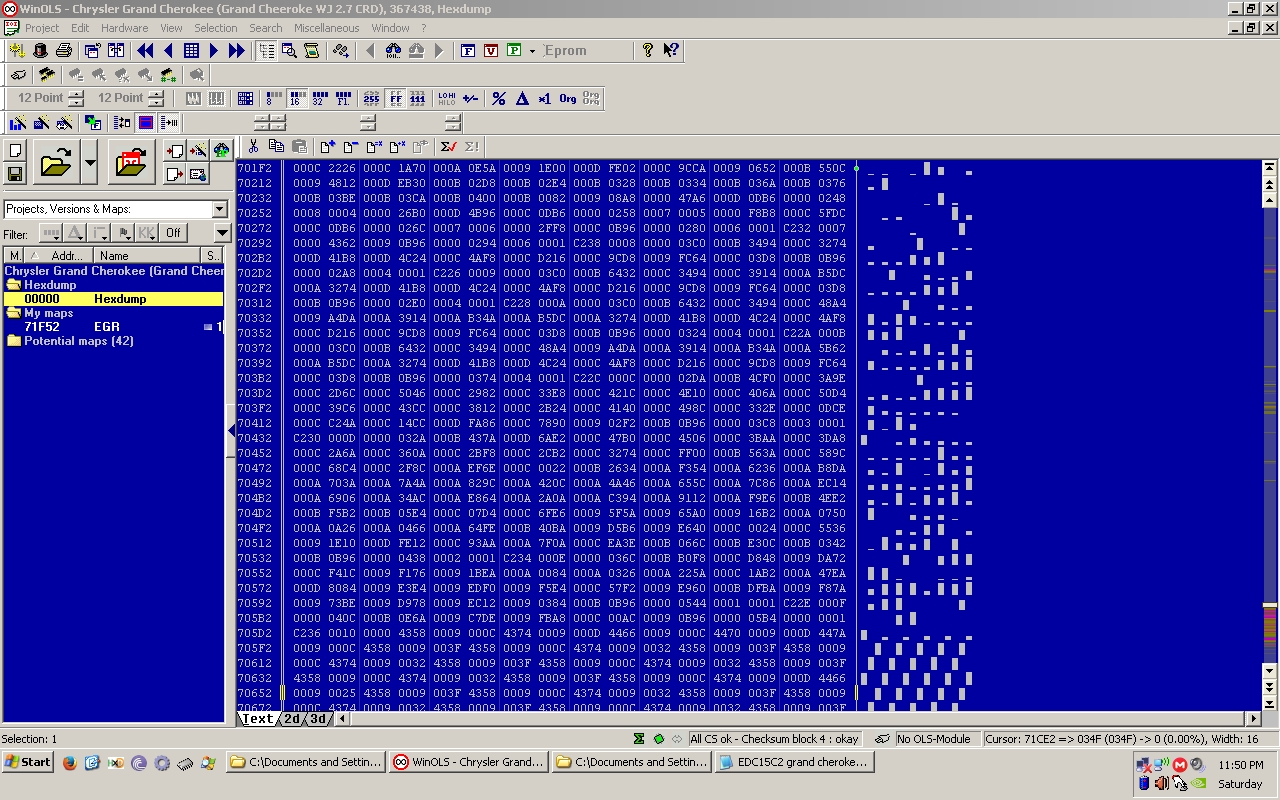This screenshot has height=800, width=1280.
Task: Open the Hardware menu
Action: pyautogui.click(x=124, y=28)
